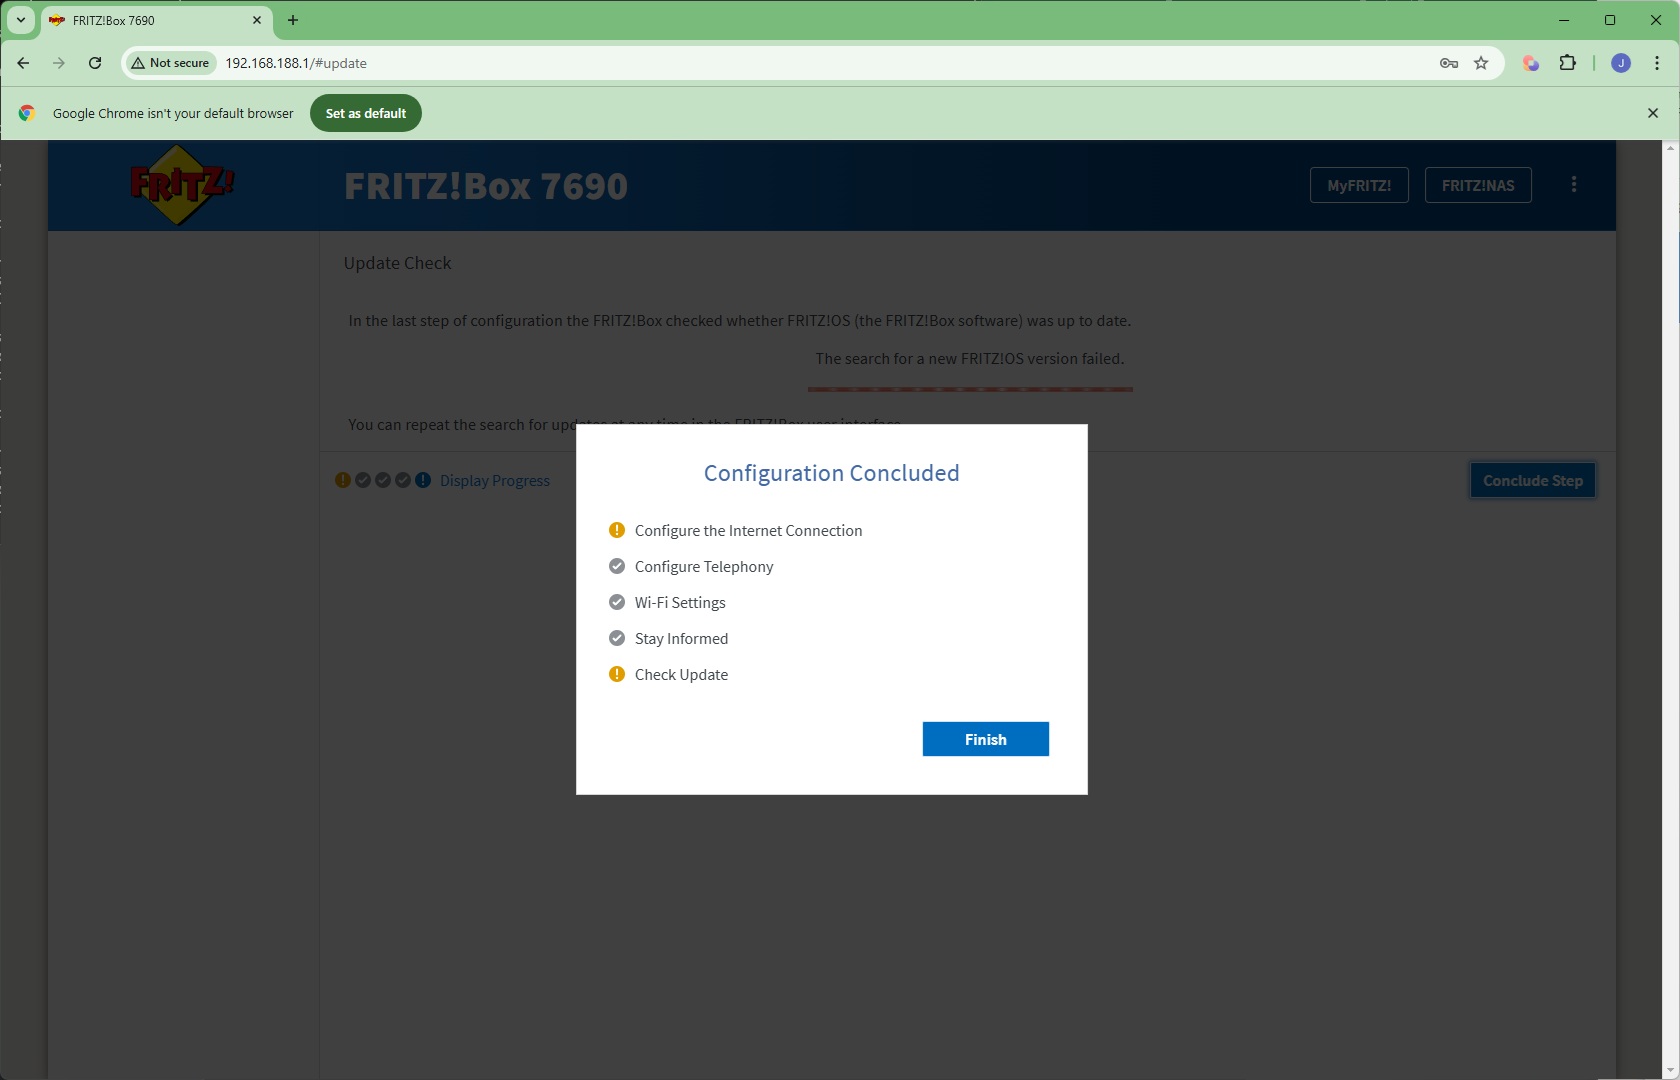Open the Chrome extensions puzzle icon

[1568, 63]
